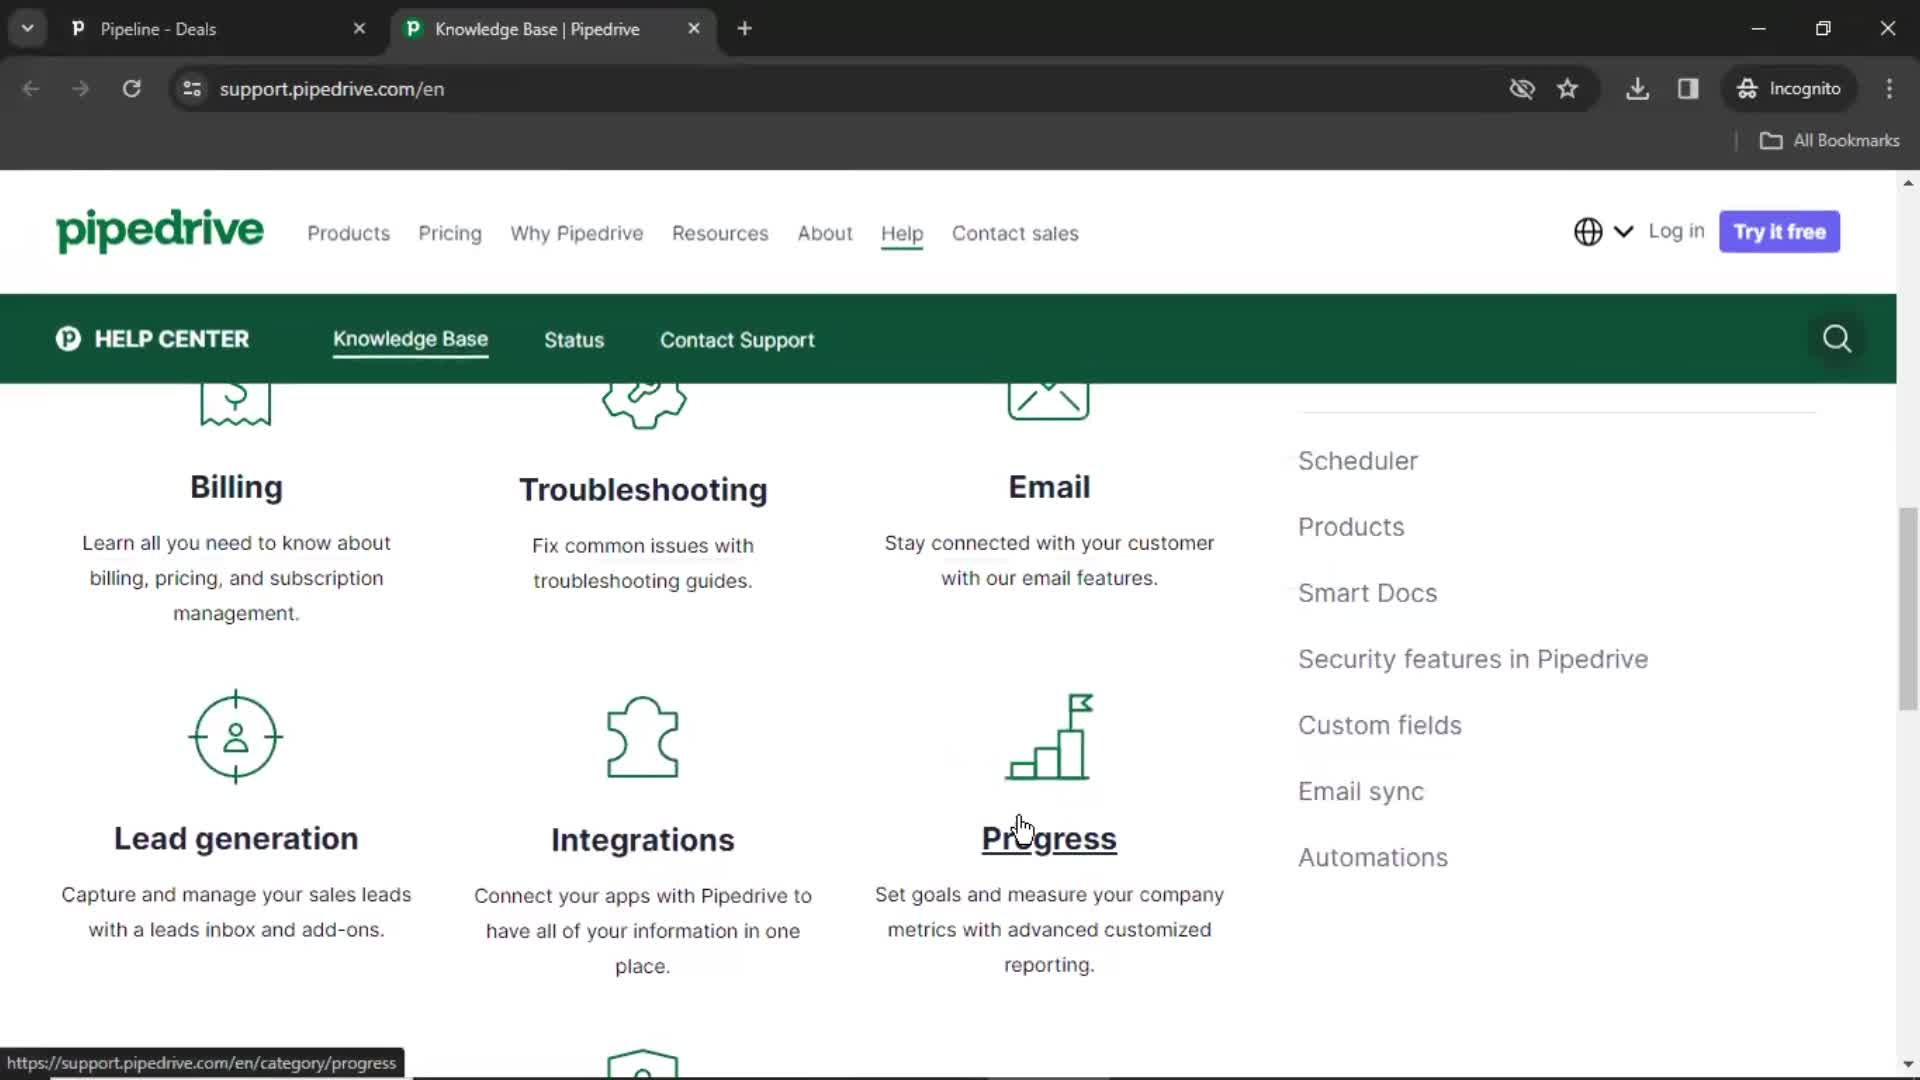Click the Lead generation target icon
Image resolution: width=1920 pixels, height=1080 pixels.
tap(236, 737)
